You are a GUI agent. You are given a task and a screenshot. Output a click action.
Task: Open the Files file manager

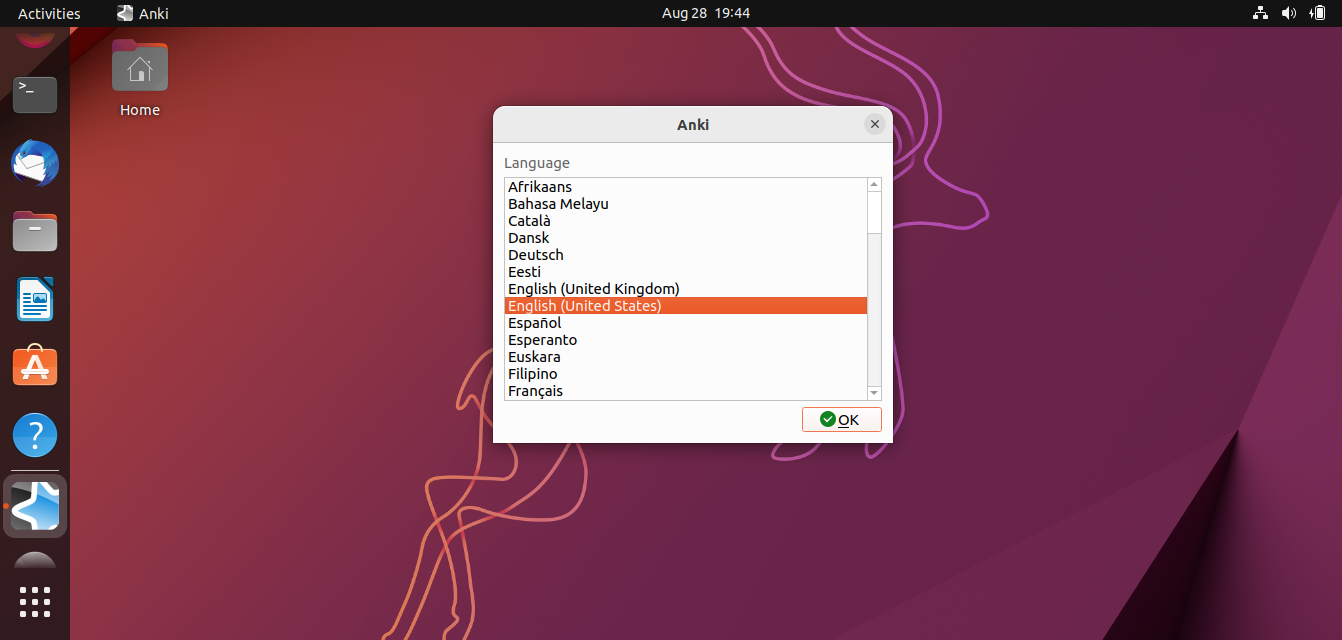pos(34,231)
